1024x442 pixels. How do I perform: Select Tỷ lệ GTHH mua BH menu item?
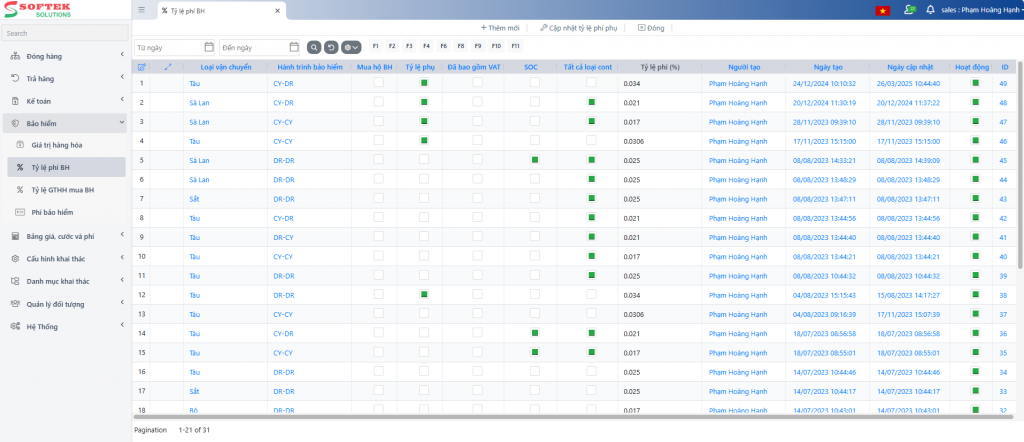pos(62,189)
